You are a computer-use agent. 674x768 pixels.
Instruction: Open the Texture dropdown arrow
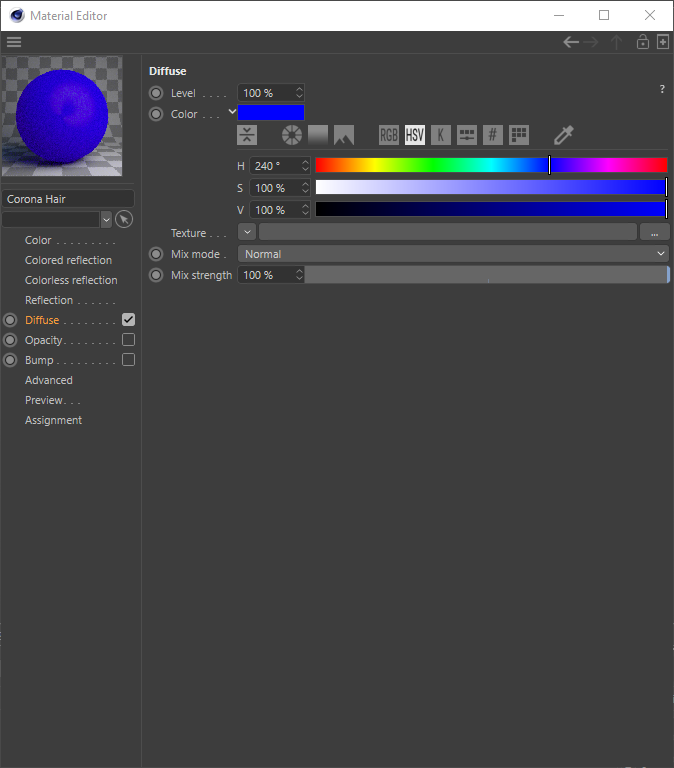(x=247, y=232)
